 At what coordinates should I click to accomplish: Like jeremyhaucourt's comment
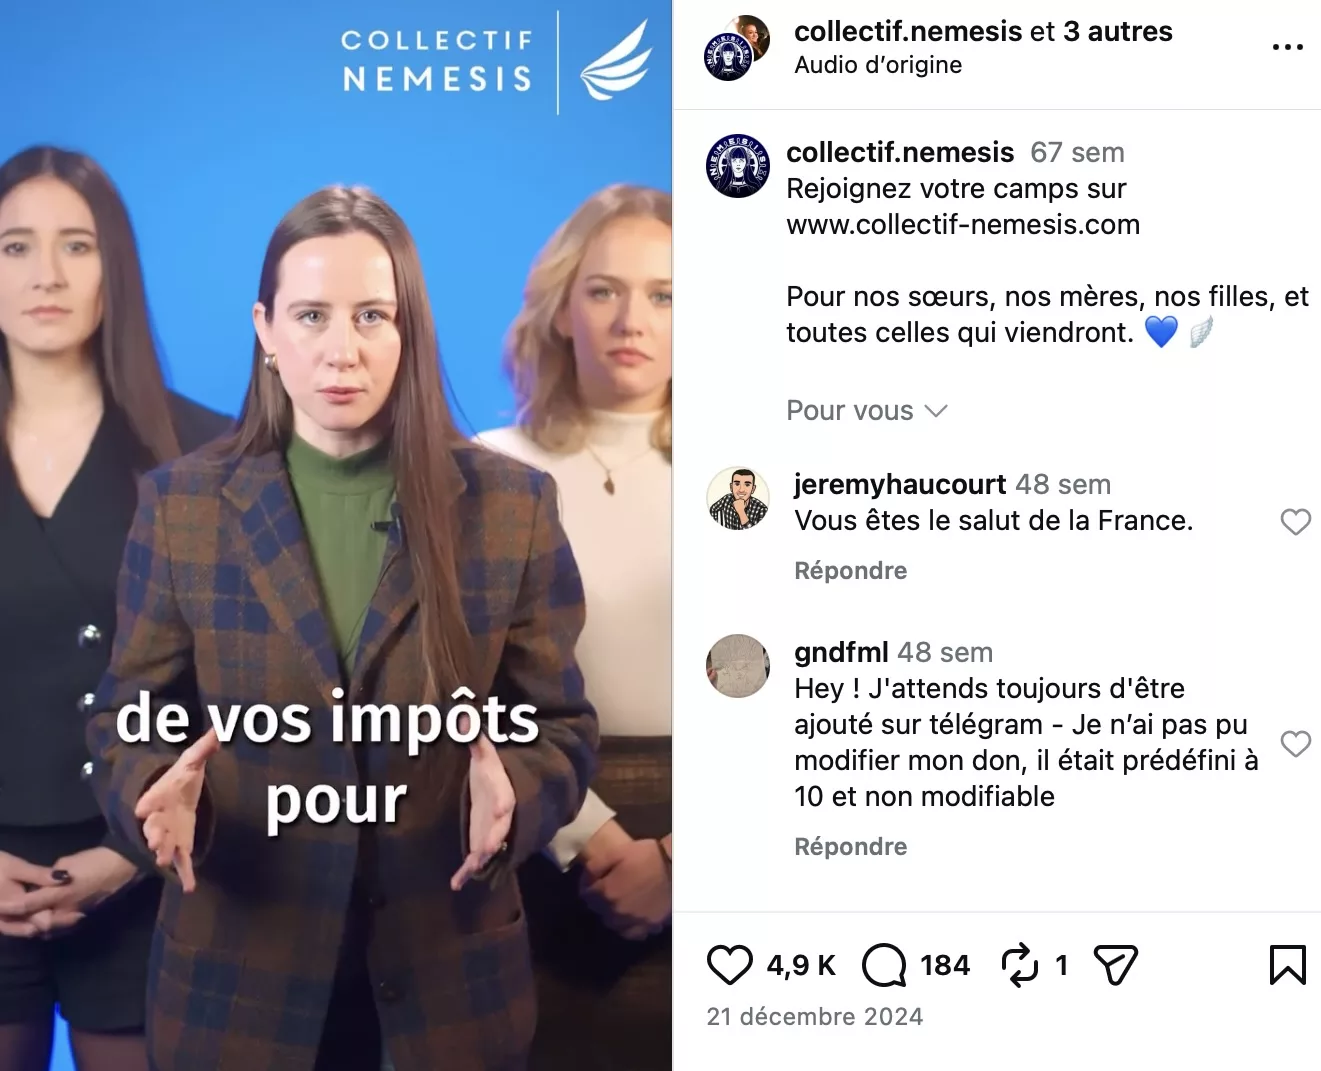[x=1295, y=521]
